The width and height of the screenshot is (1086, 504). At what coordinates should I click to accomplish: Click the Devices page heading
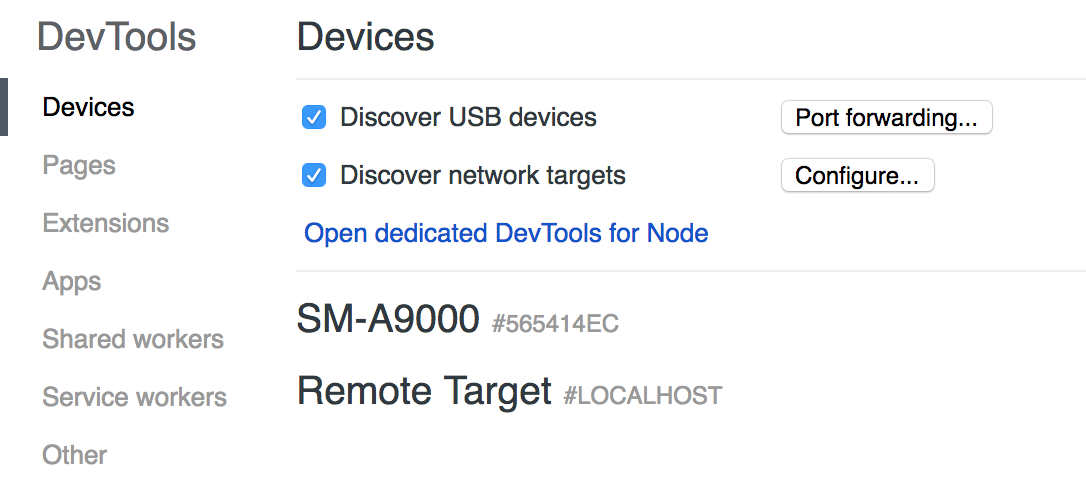(x=365, y=38)
